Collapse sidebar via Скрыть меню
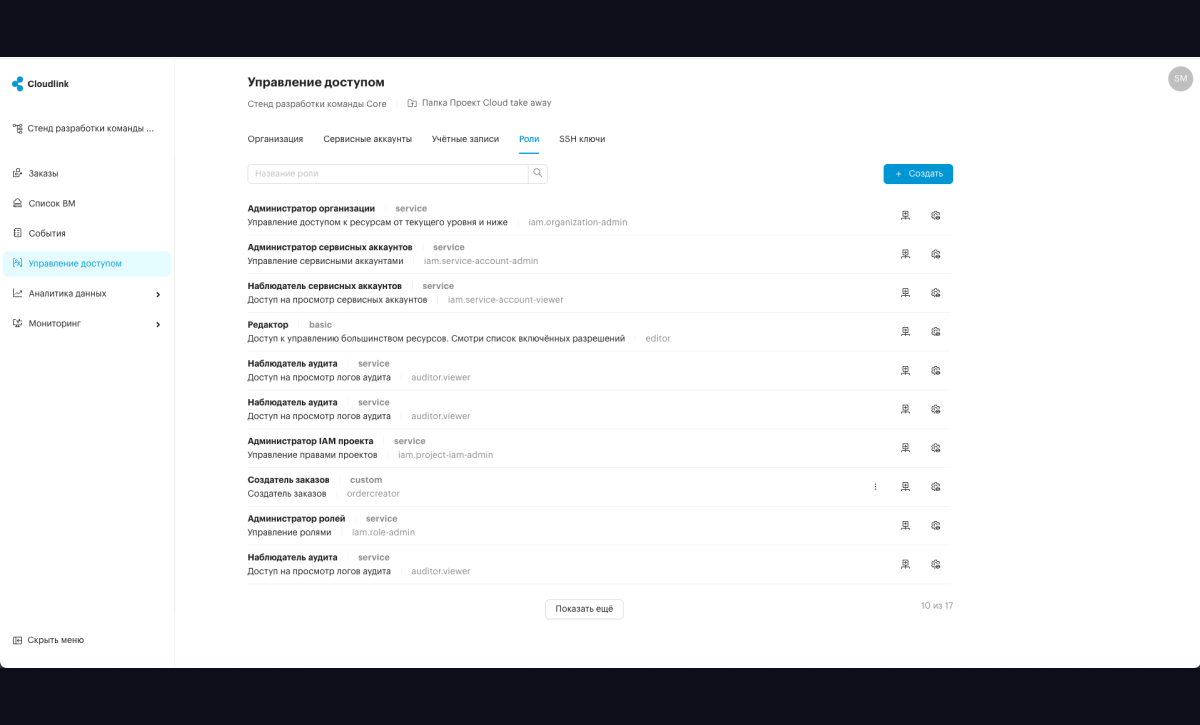The width and height of the screenshot is (1200, 725). [x=48, y=640]
